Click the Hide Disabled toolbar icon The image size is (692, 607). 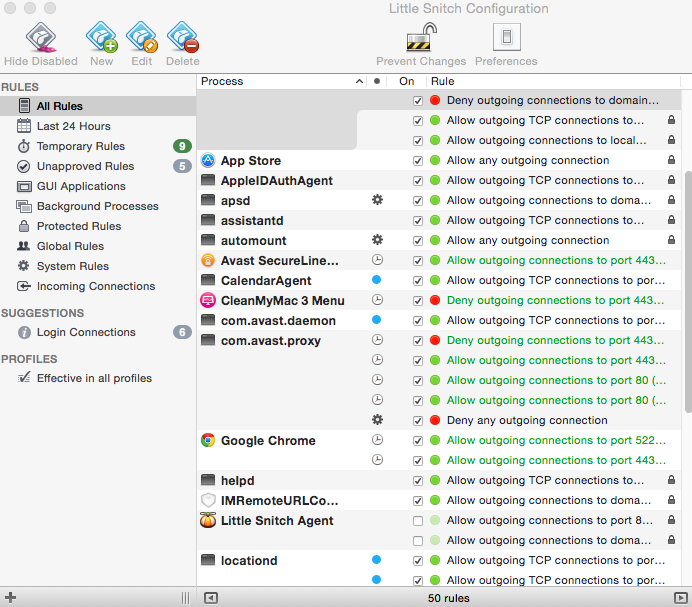pyautogui.click(x=41, y=38)
